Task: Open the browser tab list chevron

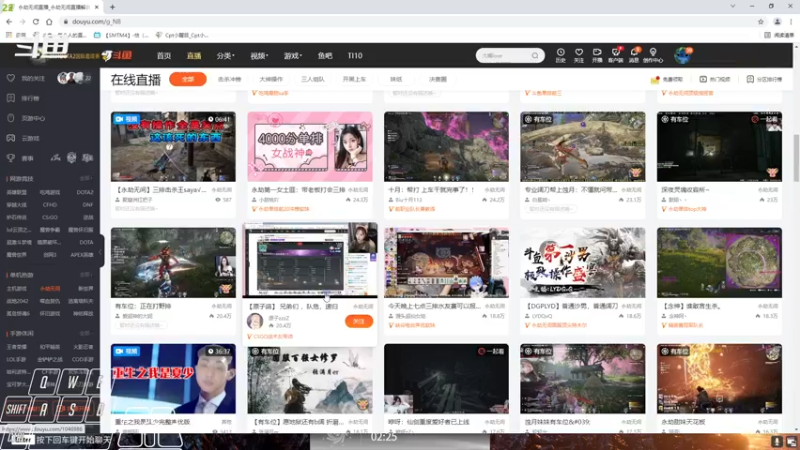Action: pyautogui.click(x=733, y=6)
